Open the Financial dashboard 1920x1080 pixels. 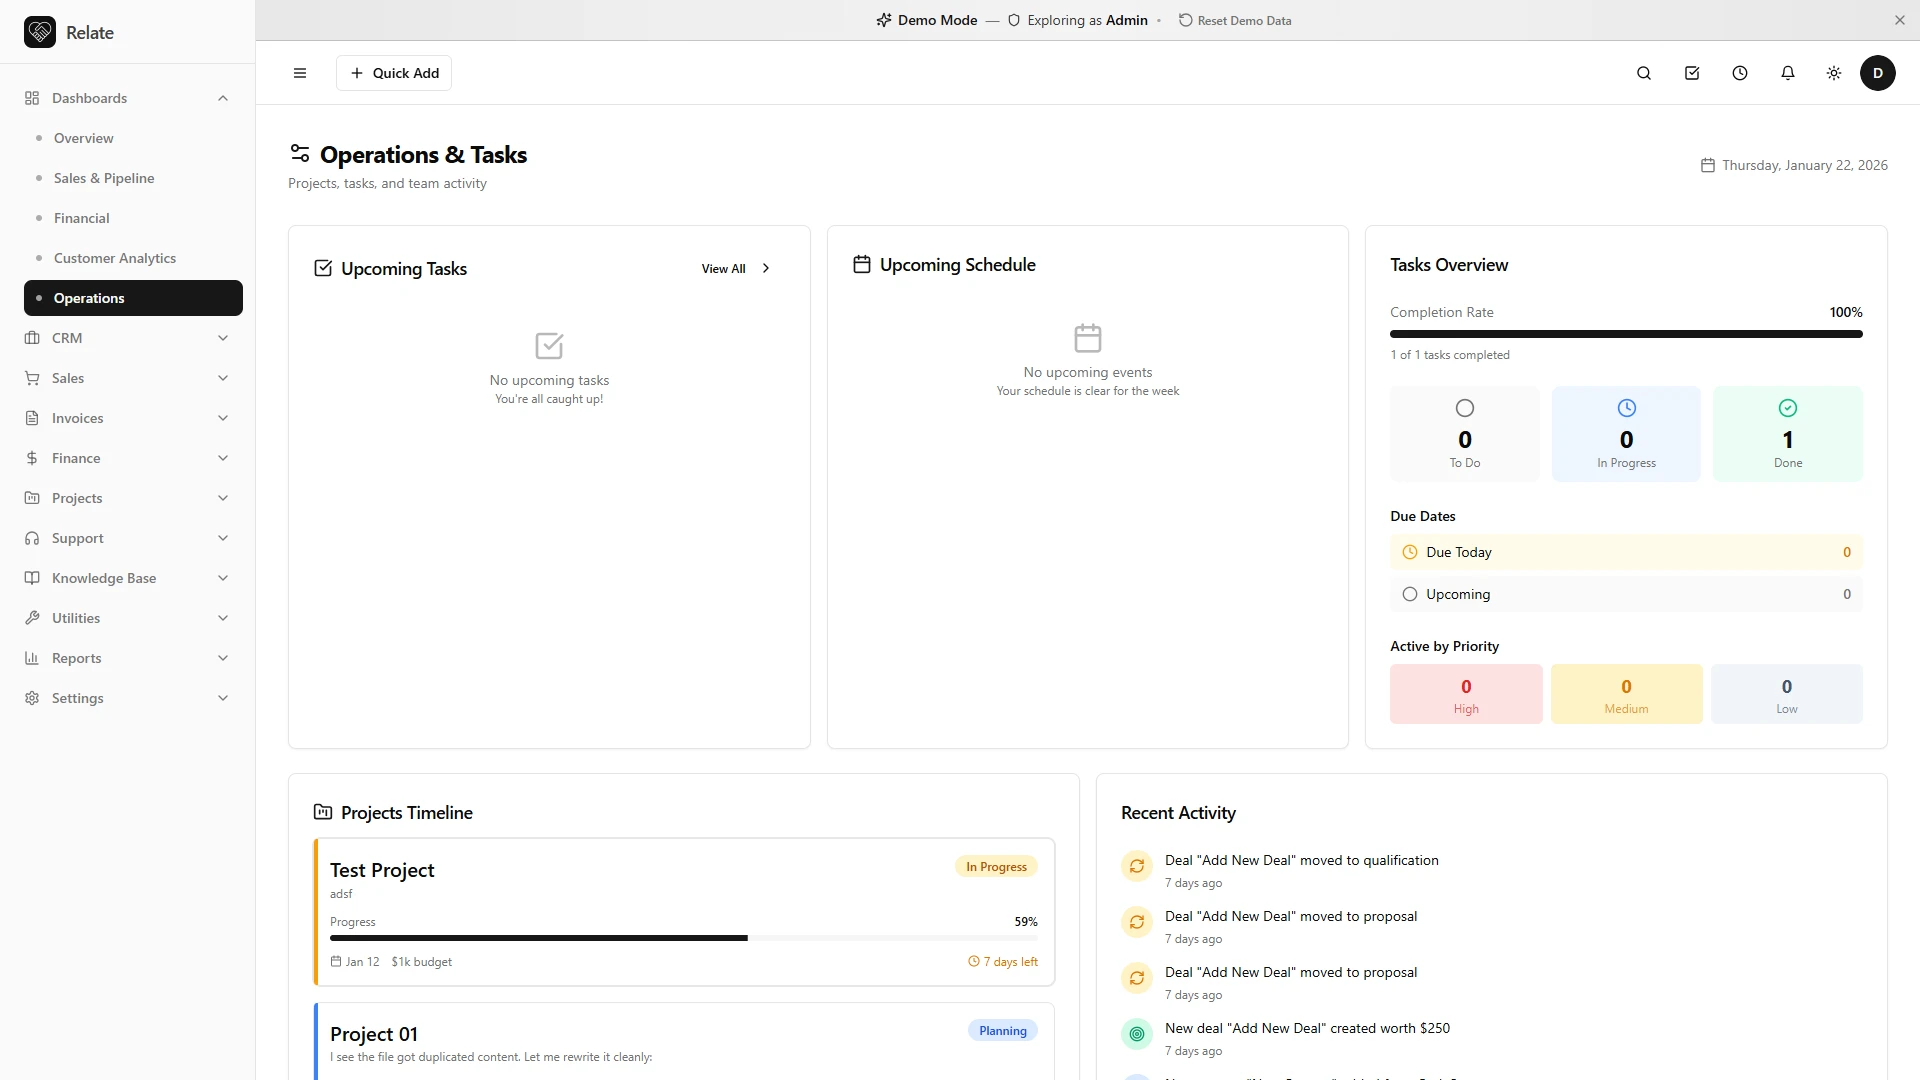click(133, 218)
